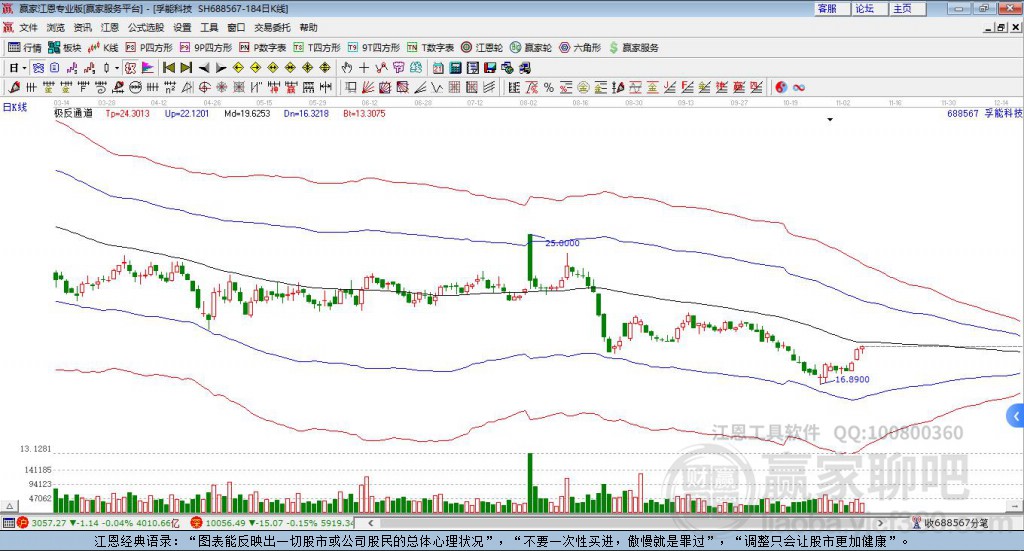The width and height of the screenshot is (1024, 551).
Task: Select the hand pan tool
Action: (347, 68)
